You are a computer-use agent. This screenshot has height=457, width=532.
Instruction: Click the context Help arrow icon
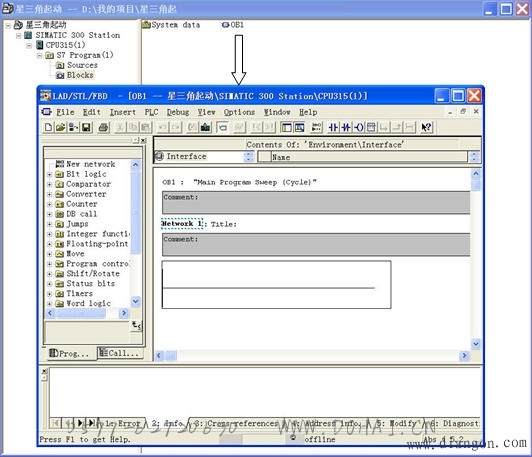click(x=426, y=127)
